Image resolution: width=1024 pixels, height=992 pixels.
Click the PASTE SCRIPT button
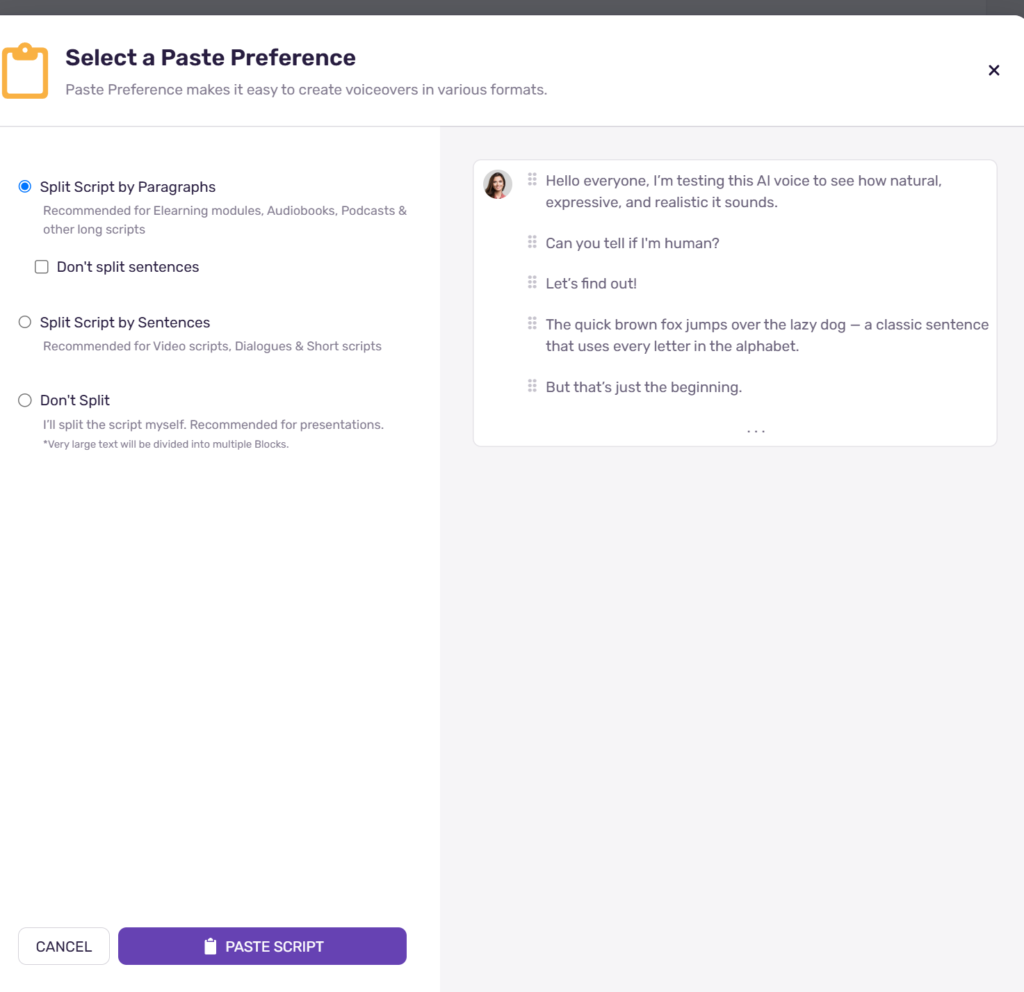point(263,946)
